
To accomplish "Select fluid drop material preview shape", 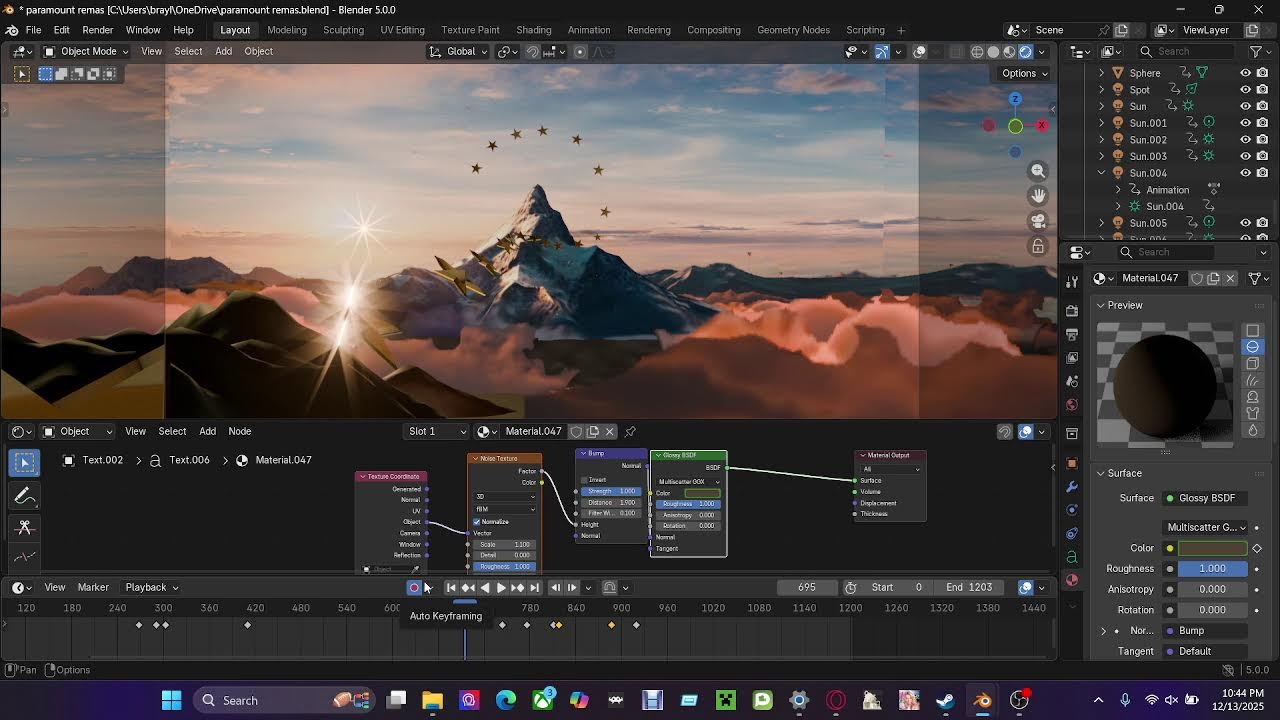I will (1252, 431).
